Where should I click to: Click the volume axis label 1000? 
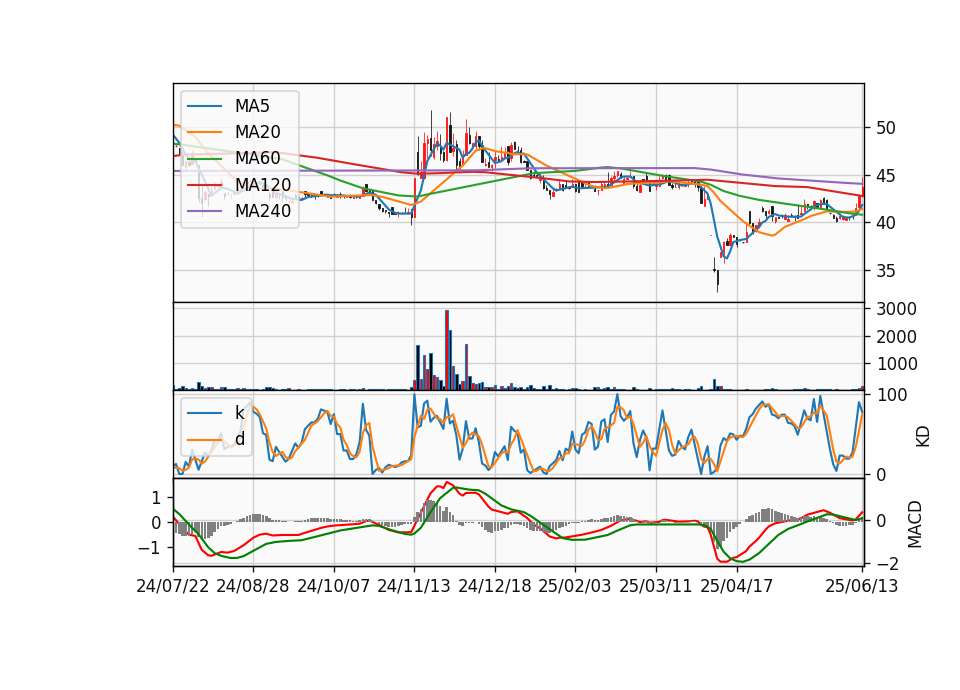pyautogui.click(x=896, y=364)
